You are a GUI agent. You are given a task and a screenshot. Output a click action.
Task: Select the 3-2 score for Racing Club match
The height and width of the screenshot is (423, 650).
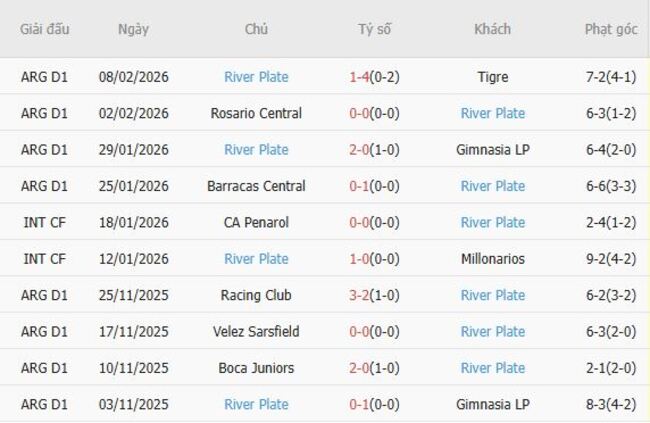click(361, 295)
